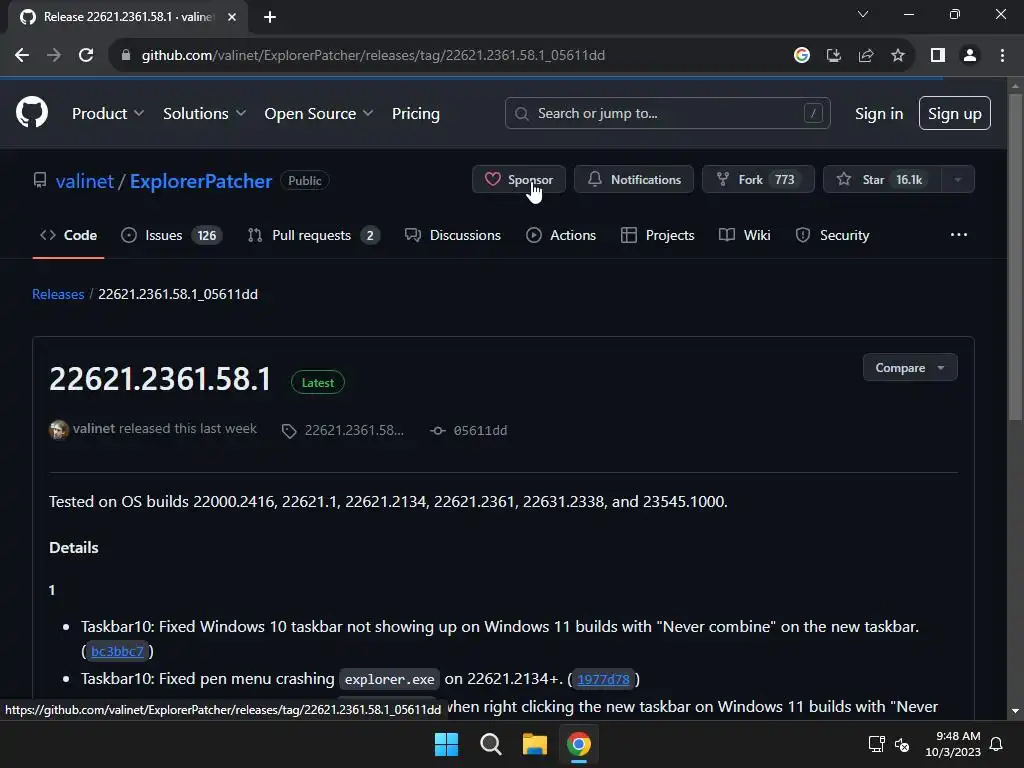Image resolution: width=1024 pixels, height=768 pixels.
Task: Open star lists dropdown arrow
Action: (x=958, y=180)
